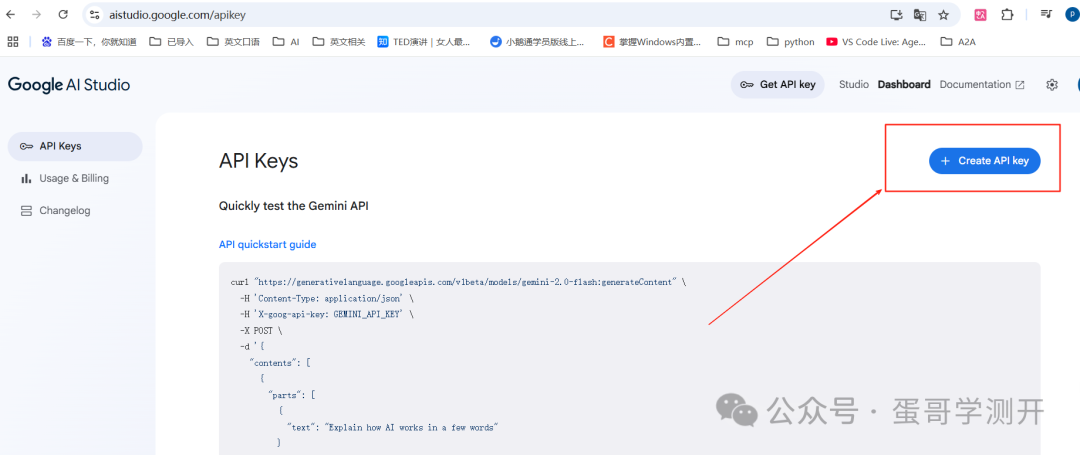Click the -X POST line in code
The image size is (1080, 455).
261,330
